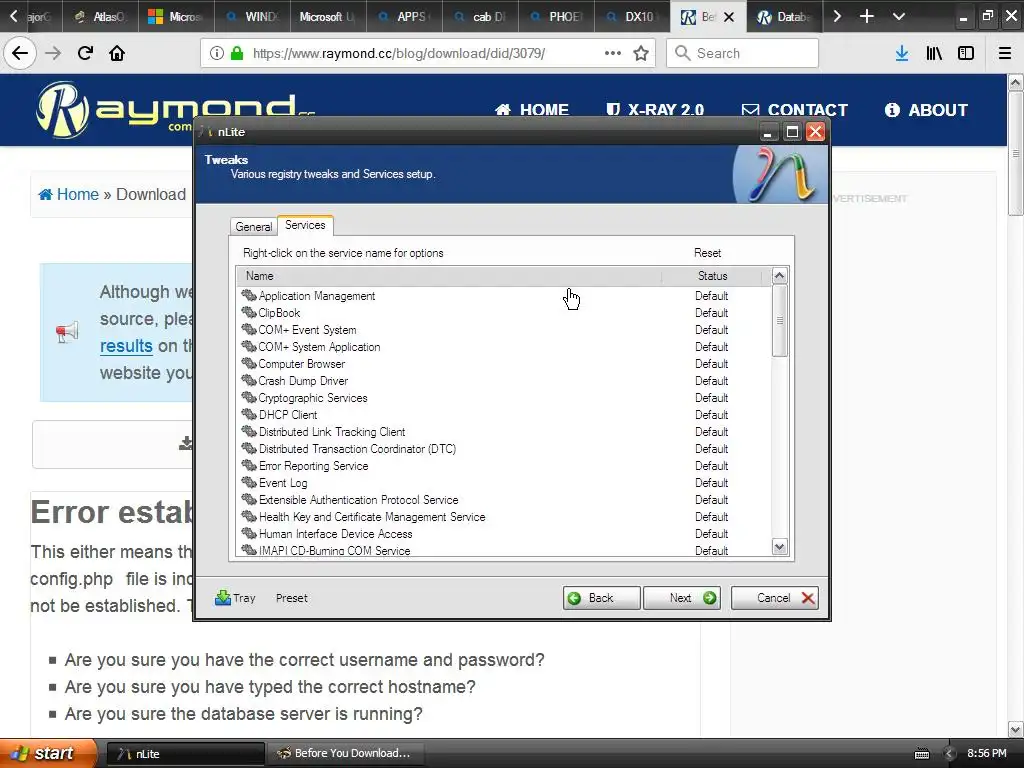The width and height of the screenshot is (1024, 768).
Task: Select the Application Management service gear icon
Action: click(249, 296)
